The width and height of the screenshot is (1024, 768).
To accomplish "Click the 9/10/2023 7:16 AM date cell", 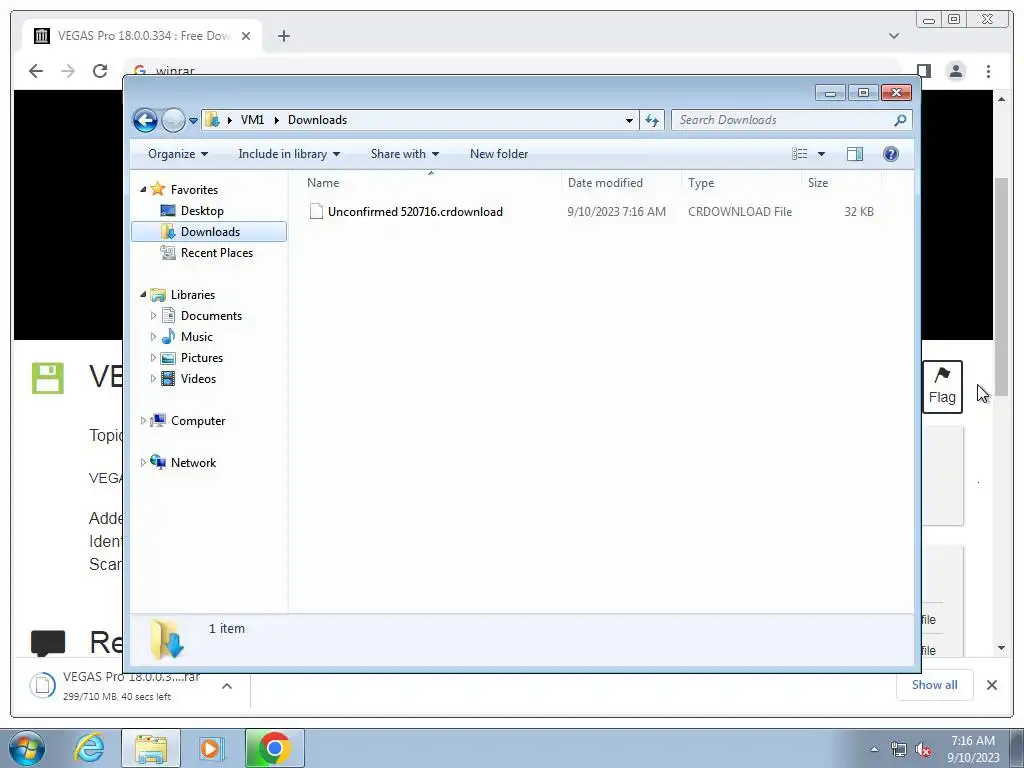I will [616, 212].
